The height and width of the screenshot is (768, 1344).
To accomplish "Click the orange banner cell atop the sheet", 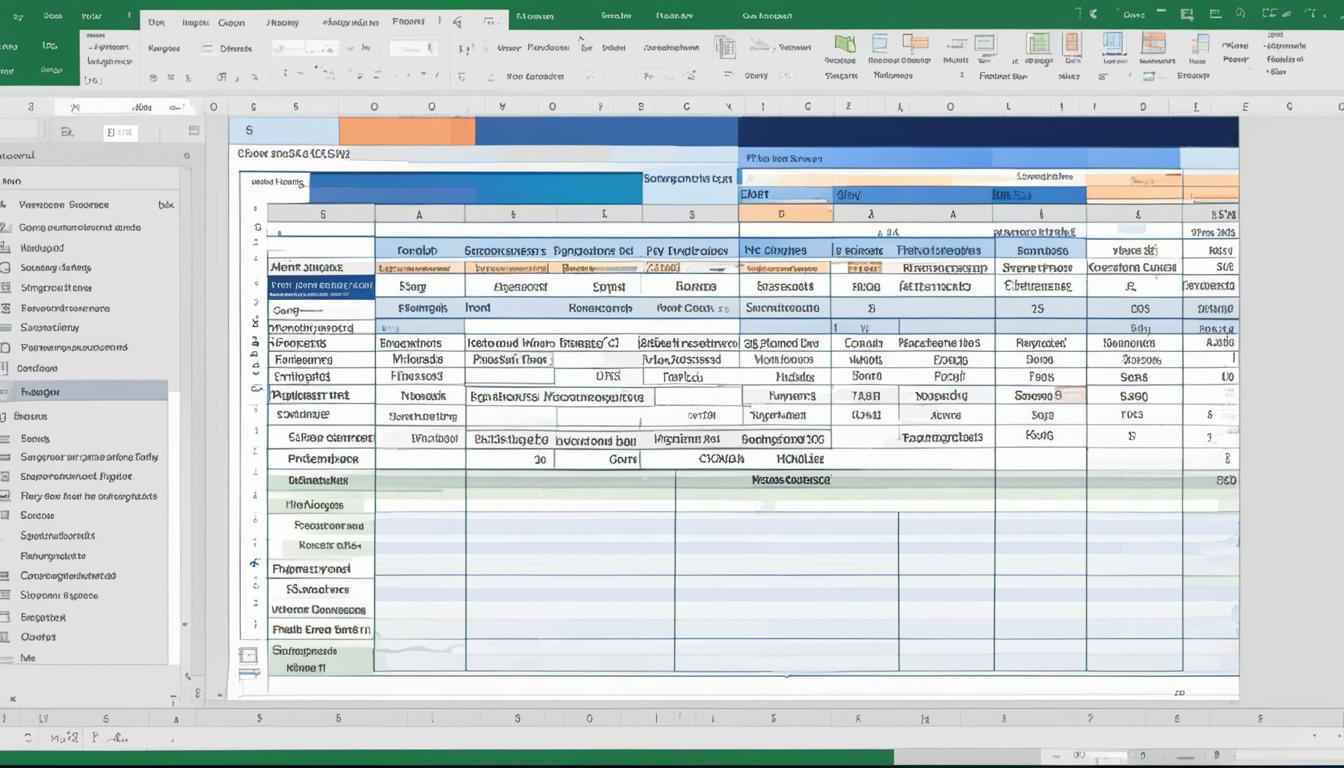I will tap(407, 131).
